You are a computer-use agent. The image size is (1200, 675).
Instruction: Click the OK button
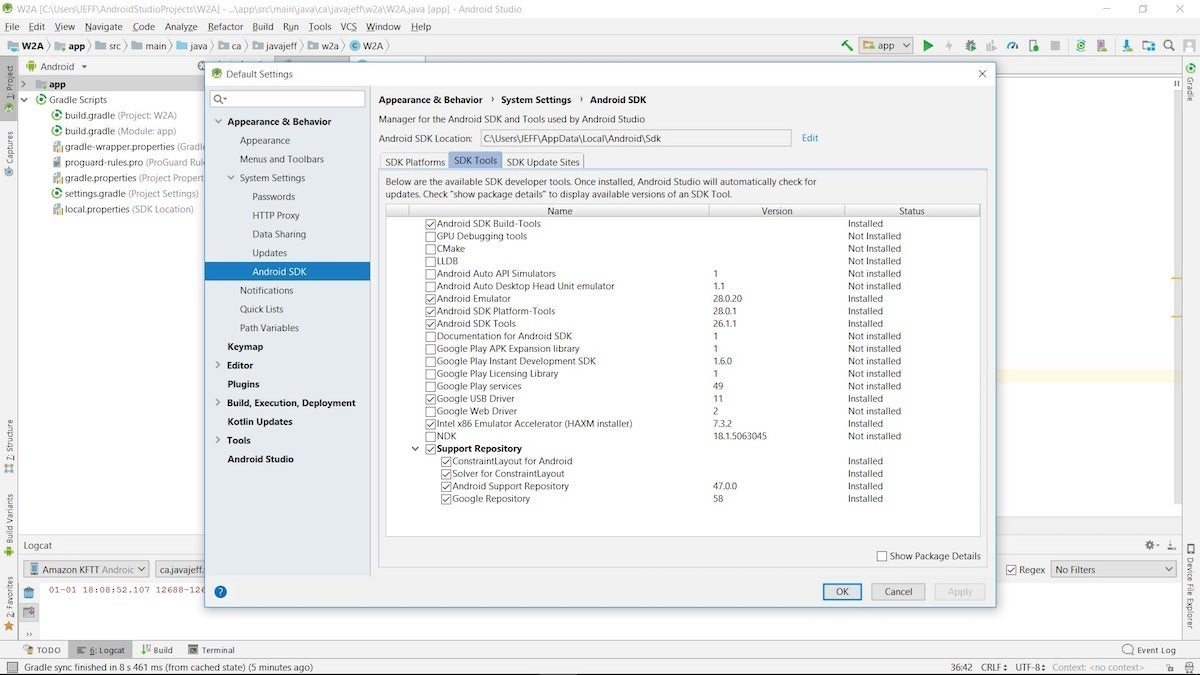[842, 591]
